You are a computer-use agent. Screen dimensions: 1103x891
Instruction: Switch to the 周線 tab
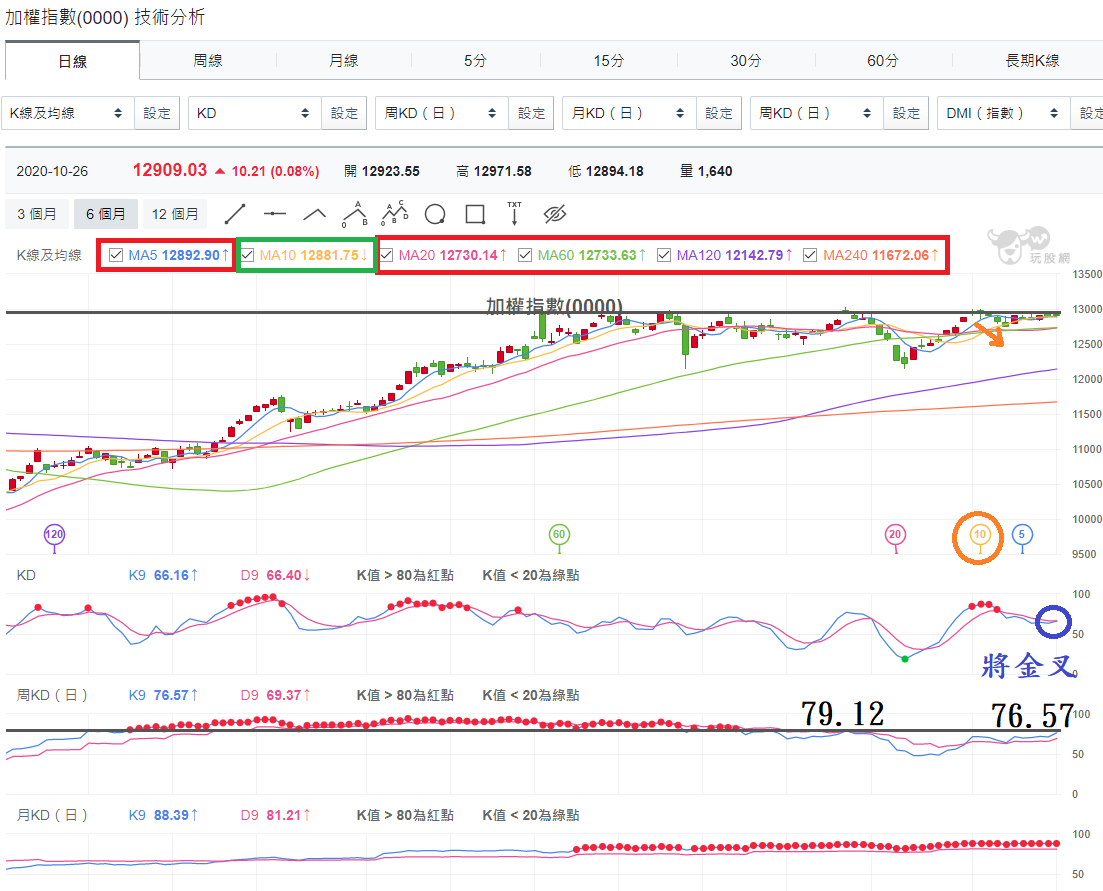(x=208, y=60)
